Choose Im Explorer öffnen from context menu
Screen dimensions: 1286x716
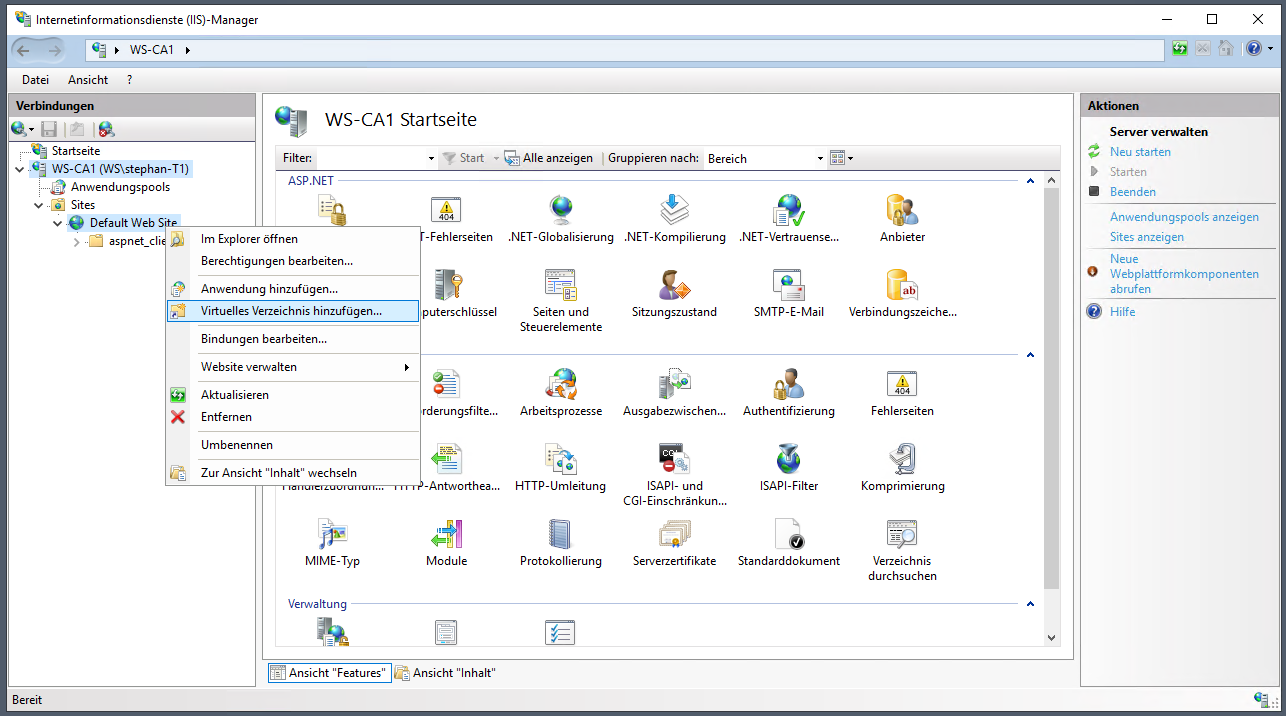pos(293,239)
